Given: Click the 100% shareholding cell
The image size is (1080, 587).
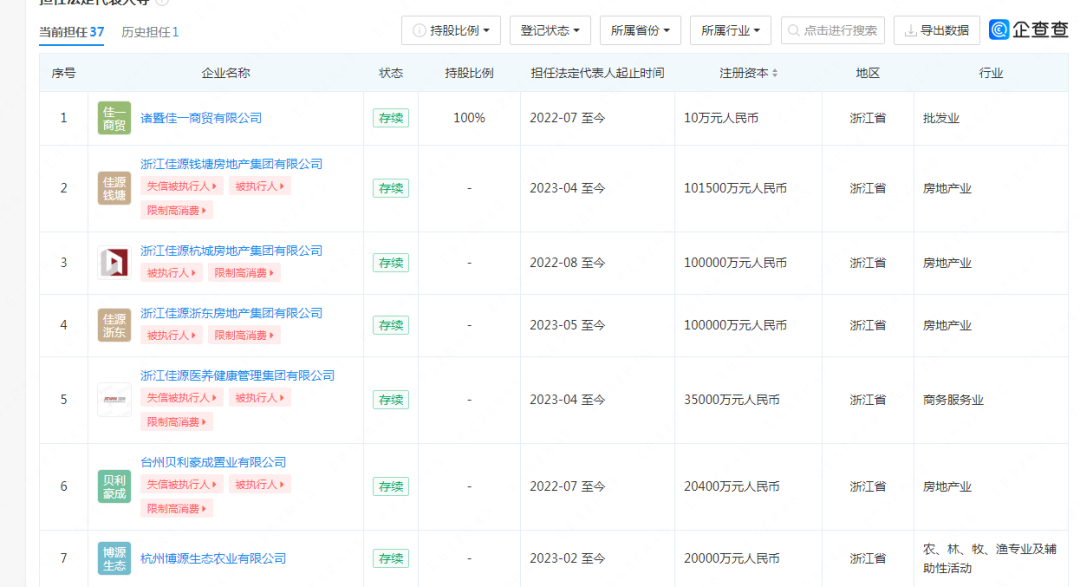Looking at the screenshot, I should 469,119.
